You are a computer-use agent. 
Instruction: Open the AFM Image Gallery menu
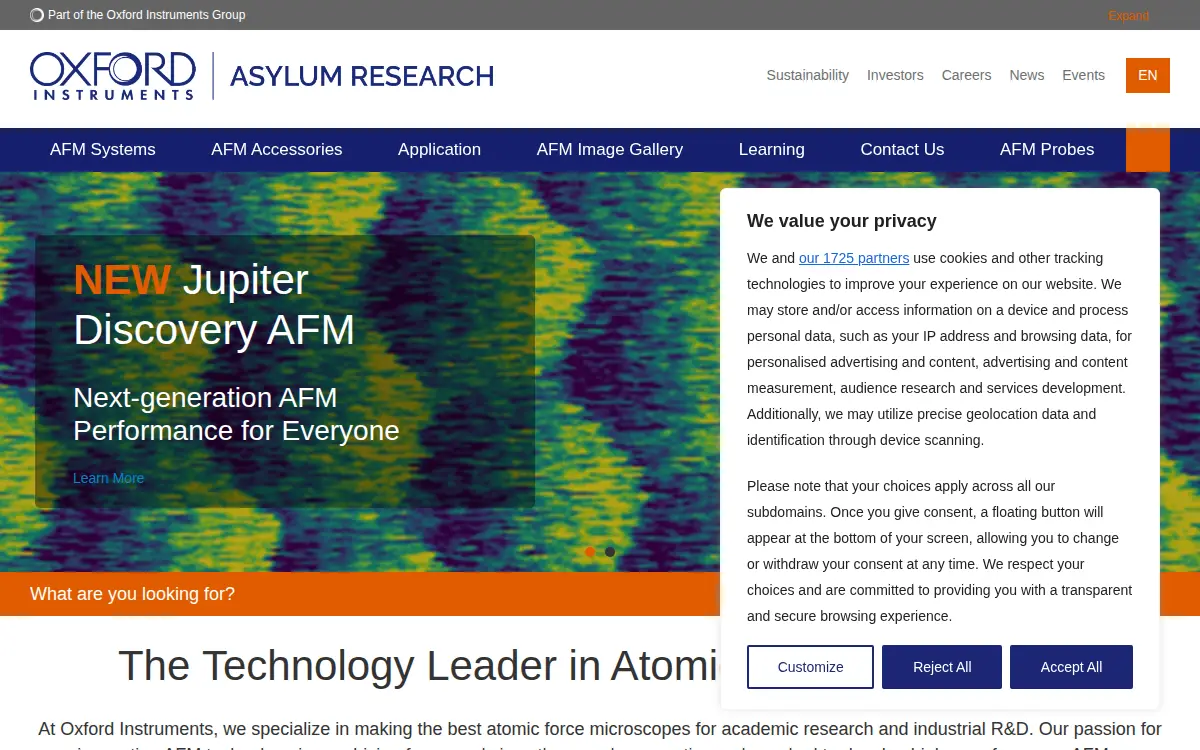pos(610,150)
